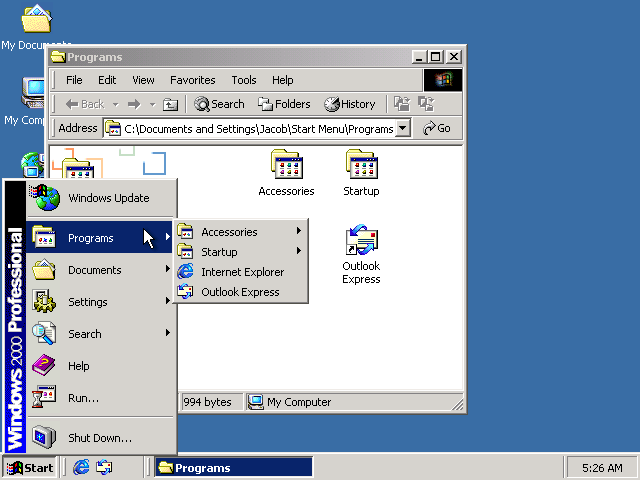Viewport: 640px width, 480px height.
Task: Click the Programs folder icon in Start menu
Action: click(44, 237)
